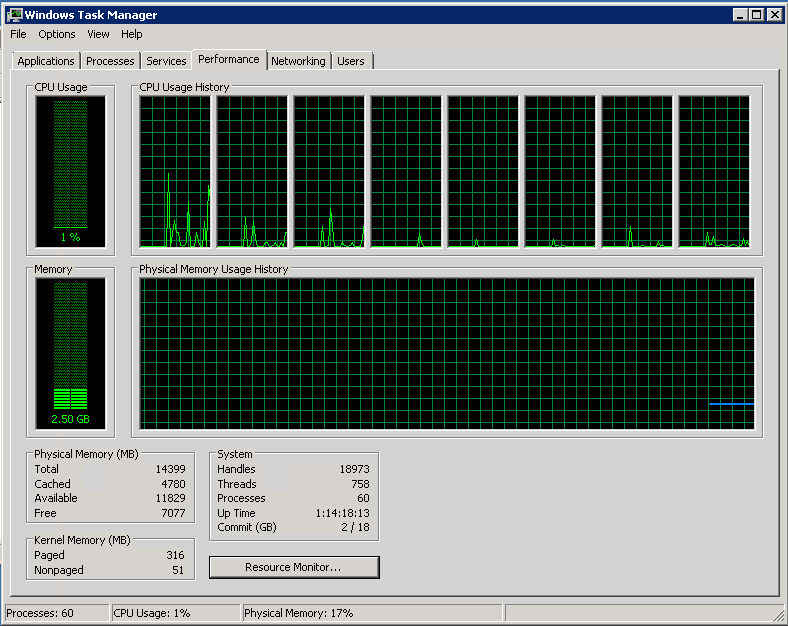Click the Physical Memory Usage History graph

pyautogui.click(x=447, y=354)
